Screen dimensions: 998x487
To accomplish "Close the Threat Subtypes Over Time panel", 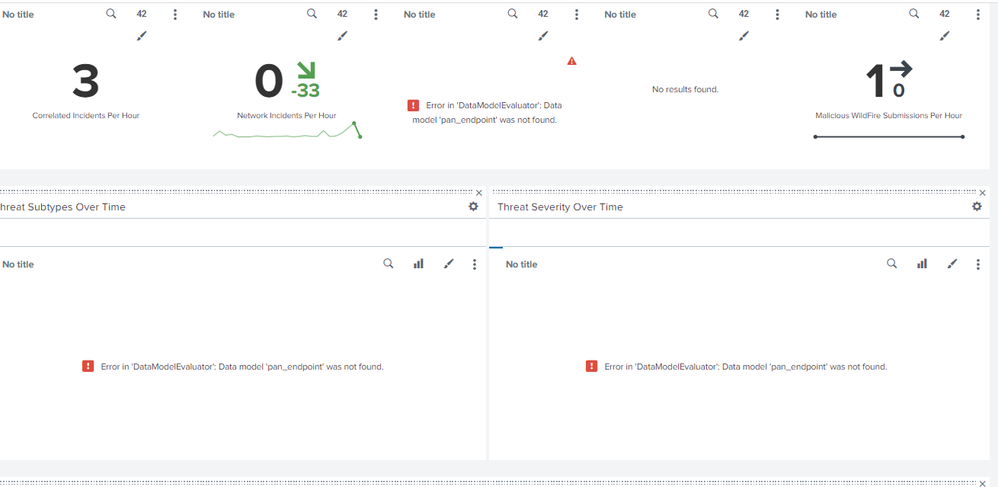I will tap(479, 193).
